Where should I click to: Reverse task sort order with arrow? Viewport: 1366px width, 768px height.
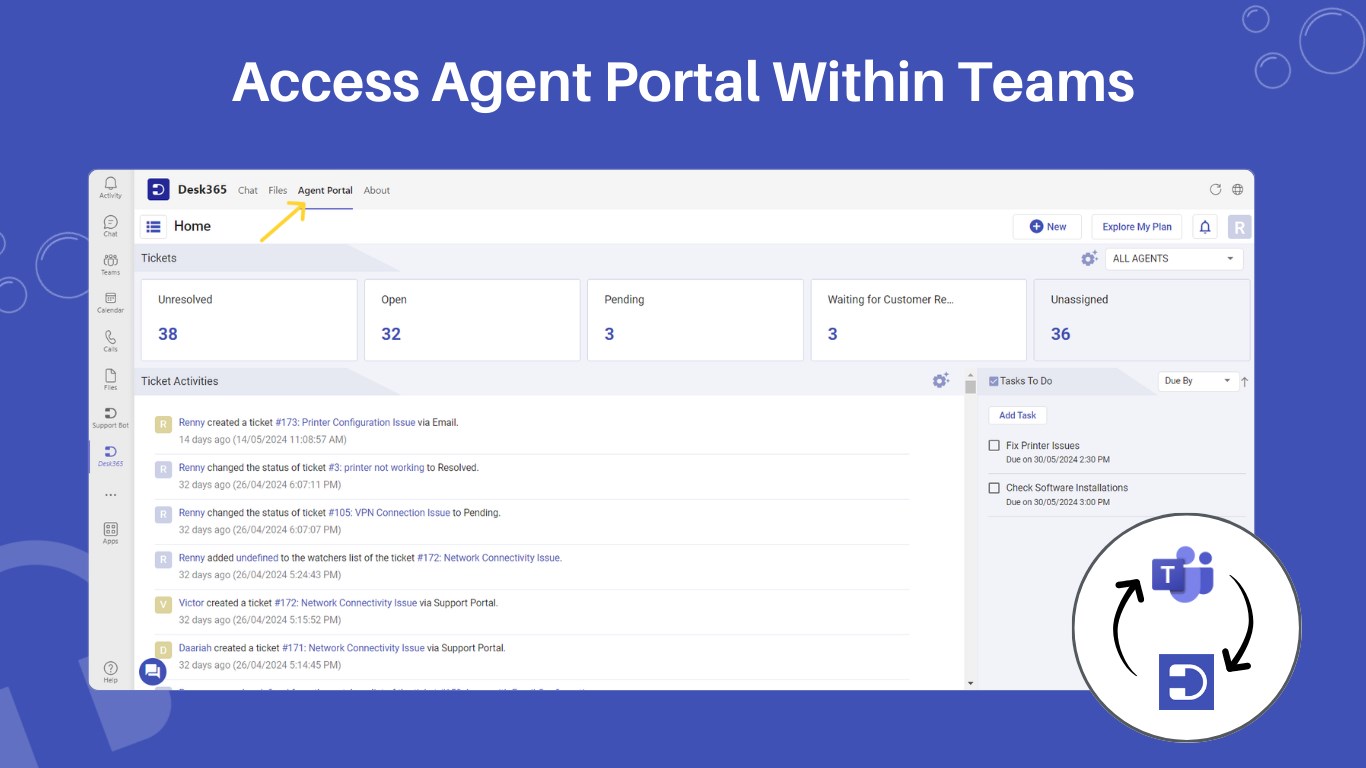(x=1245, y=381)
